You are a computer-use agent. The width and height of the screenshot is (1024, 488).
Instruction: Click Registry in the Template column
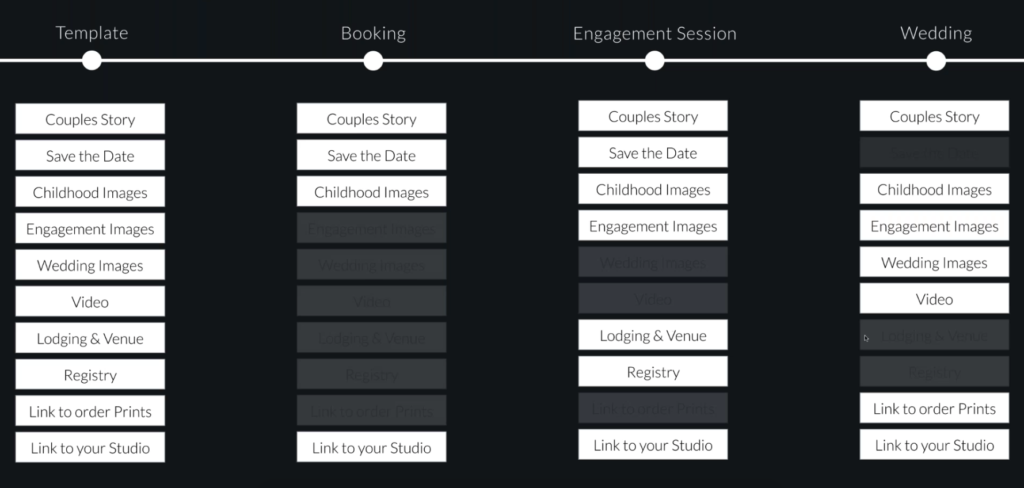click(90, 375)
